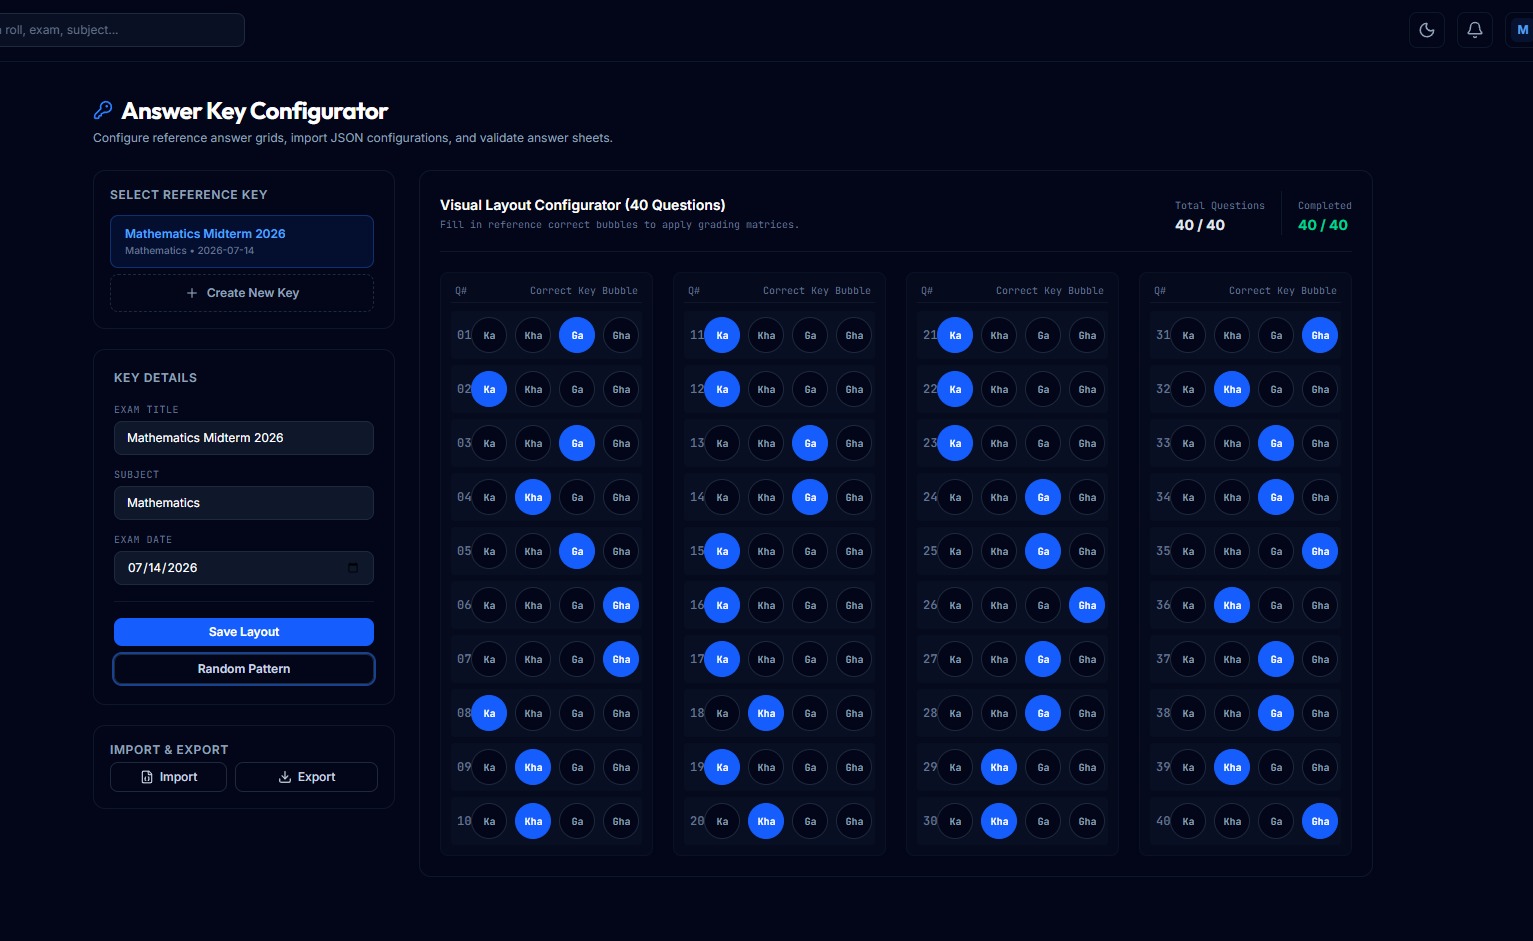This screenshot has width=1533, height=941.
Task: Click Import button
Action: 168,777
